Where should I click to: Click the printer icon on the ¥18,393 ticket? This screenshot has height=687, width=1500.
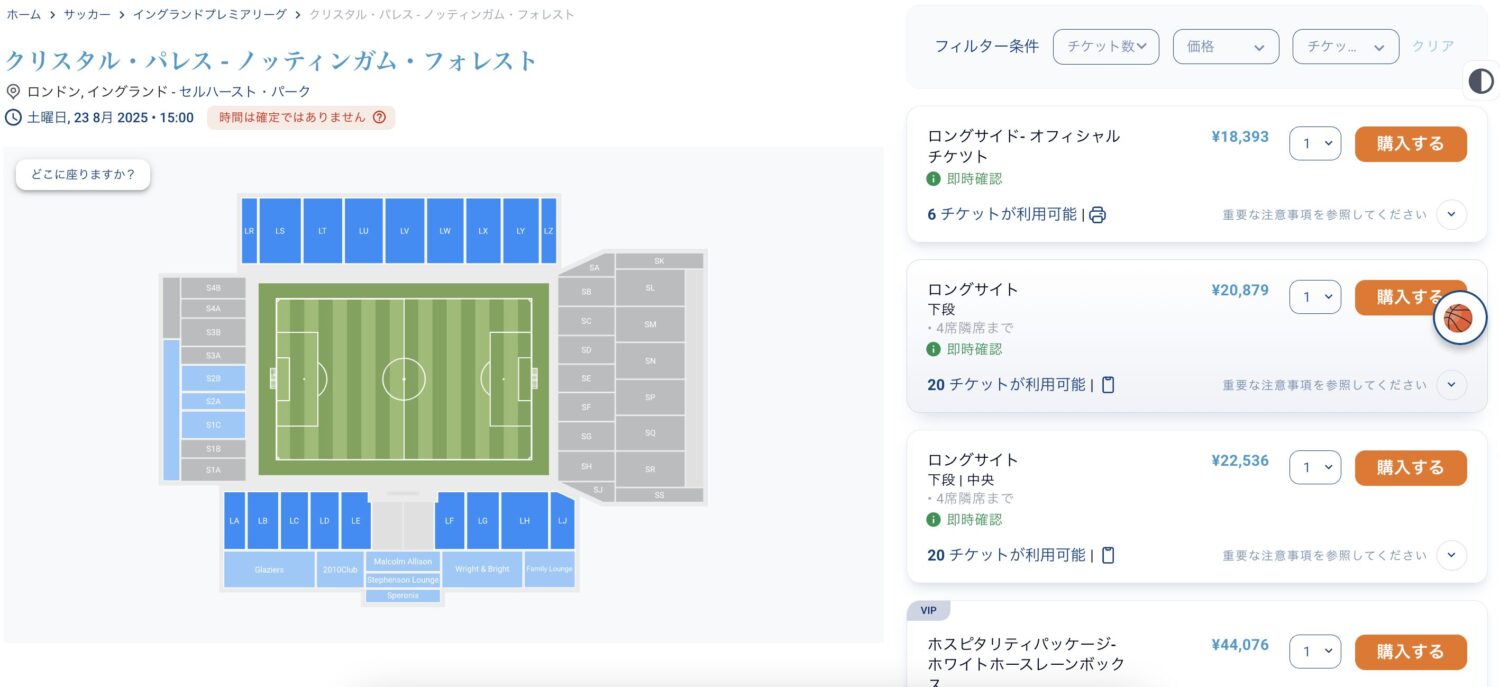coord(1098,215)
